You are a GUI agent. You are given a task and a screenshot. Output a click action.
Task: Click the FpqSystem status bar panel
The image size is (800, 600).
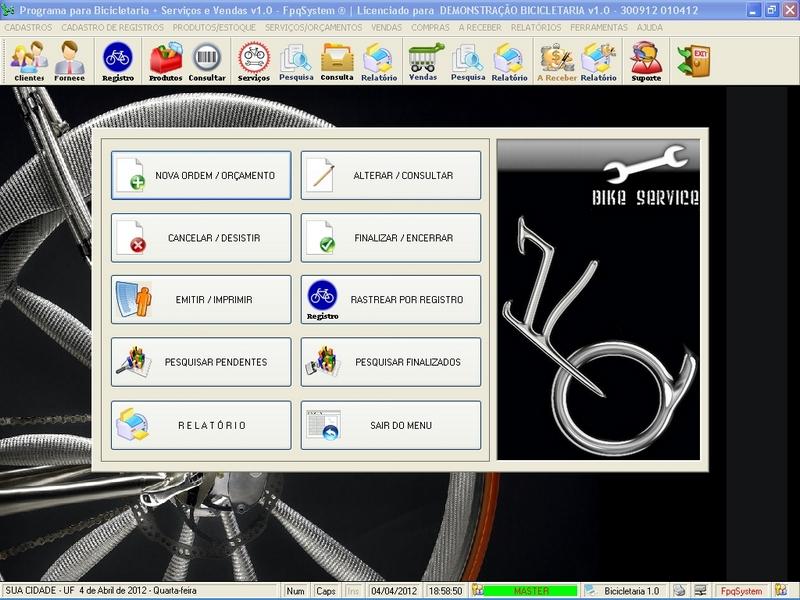tap(741, 591)
